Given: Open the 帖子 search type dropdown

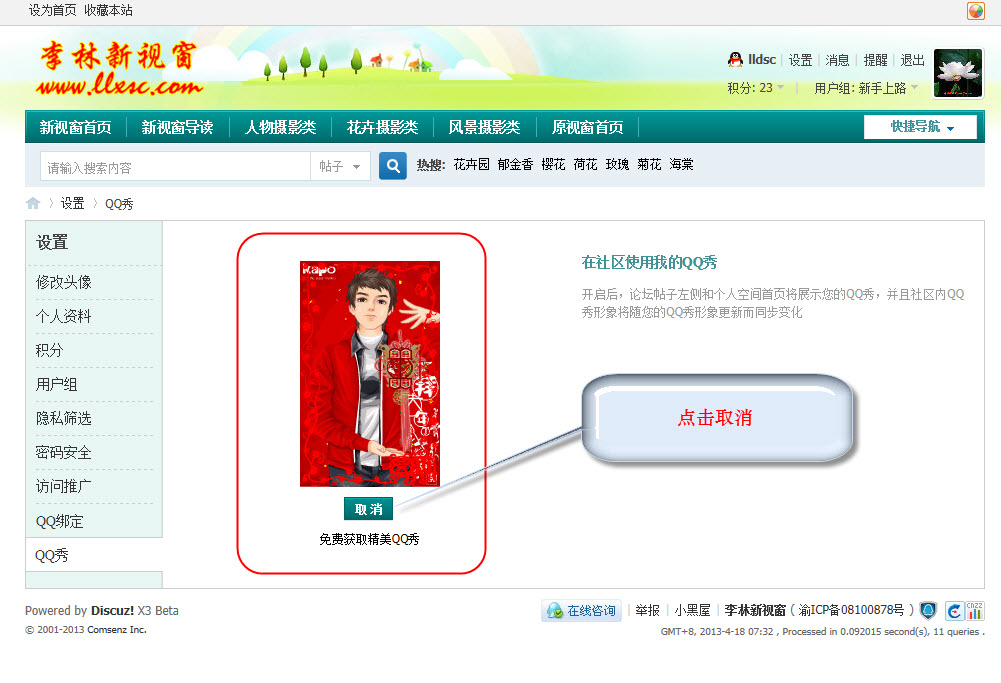Looking at the screenshot, I should coord(340,167).
